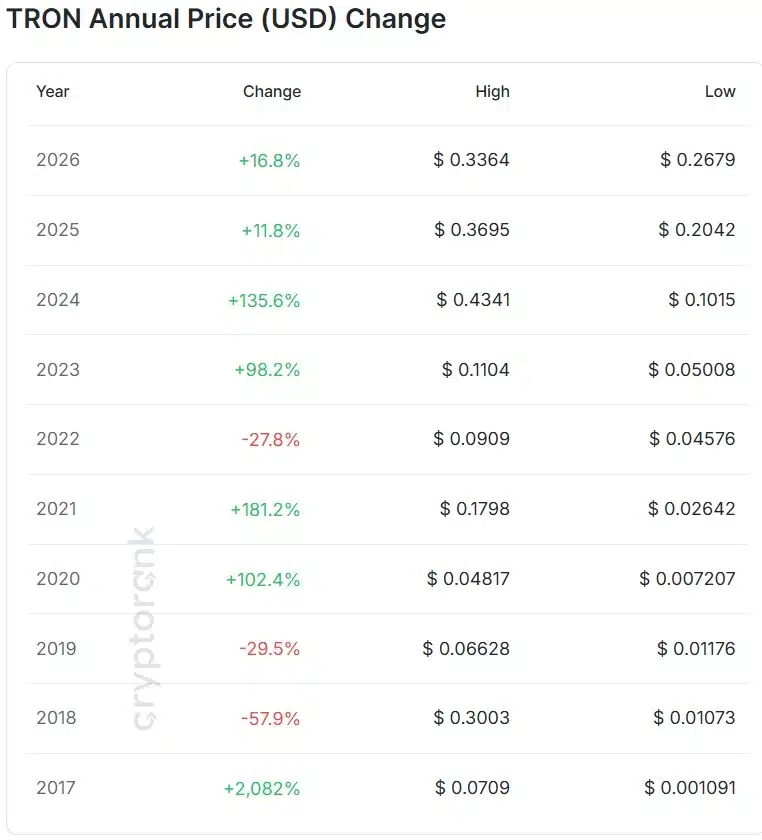Click the Year column header
The width and height of the screenshot is (762, 840).
(53, 91)
